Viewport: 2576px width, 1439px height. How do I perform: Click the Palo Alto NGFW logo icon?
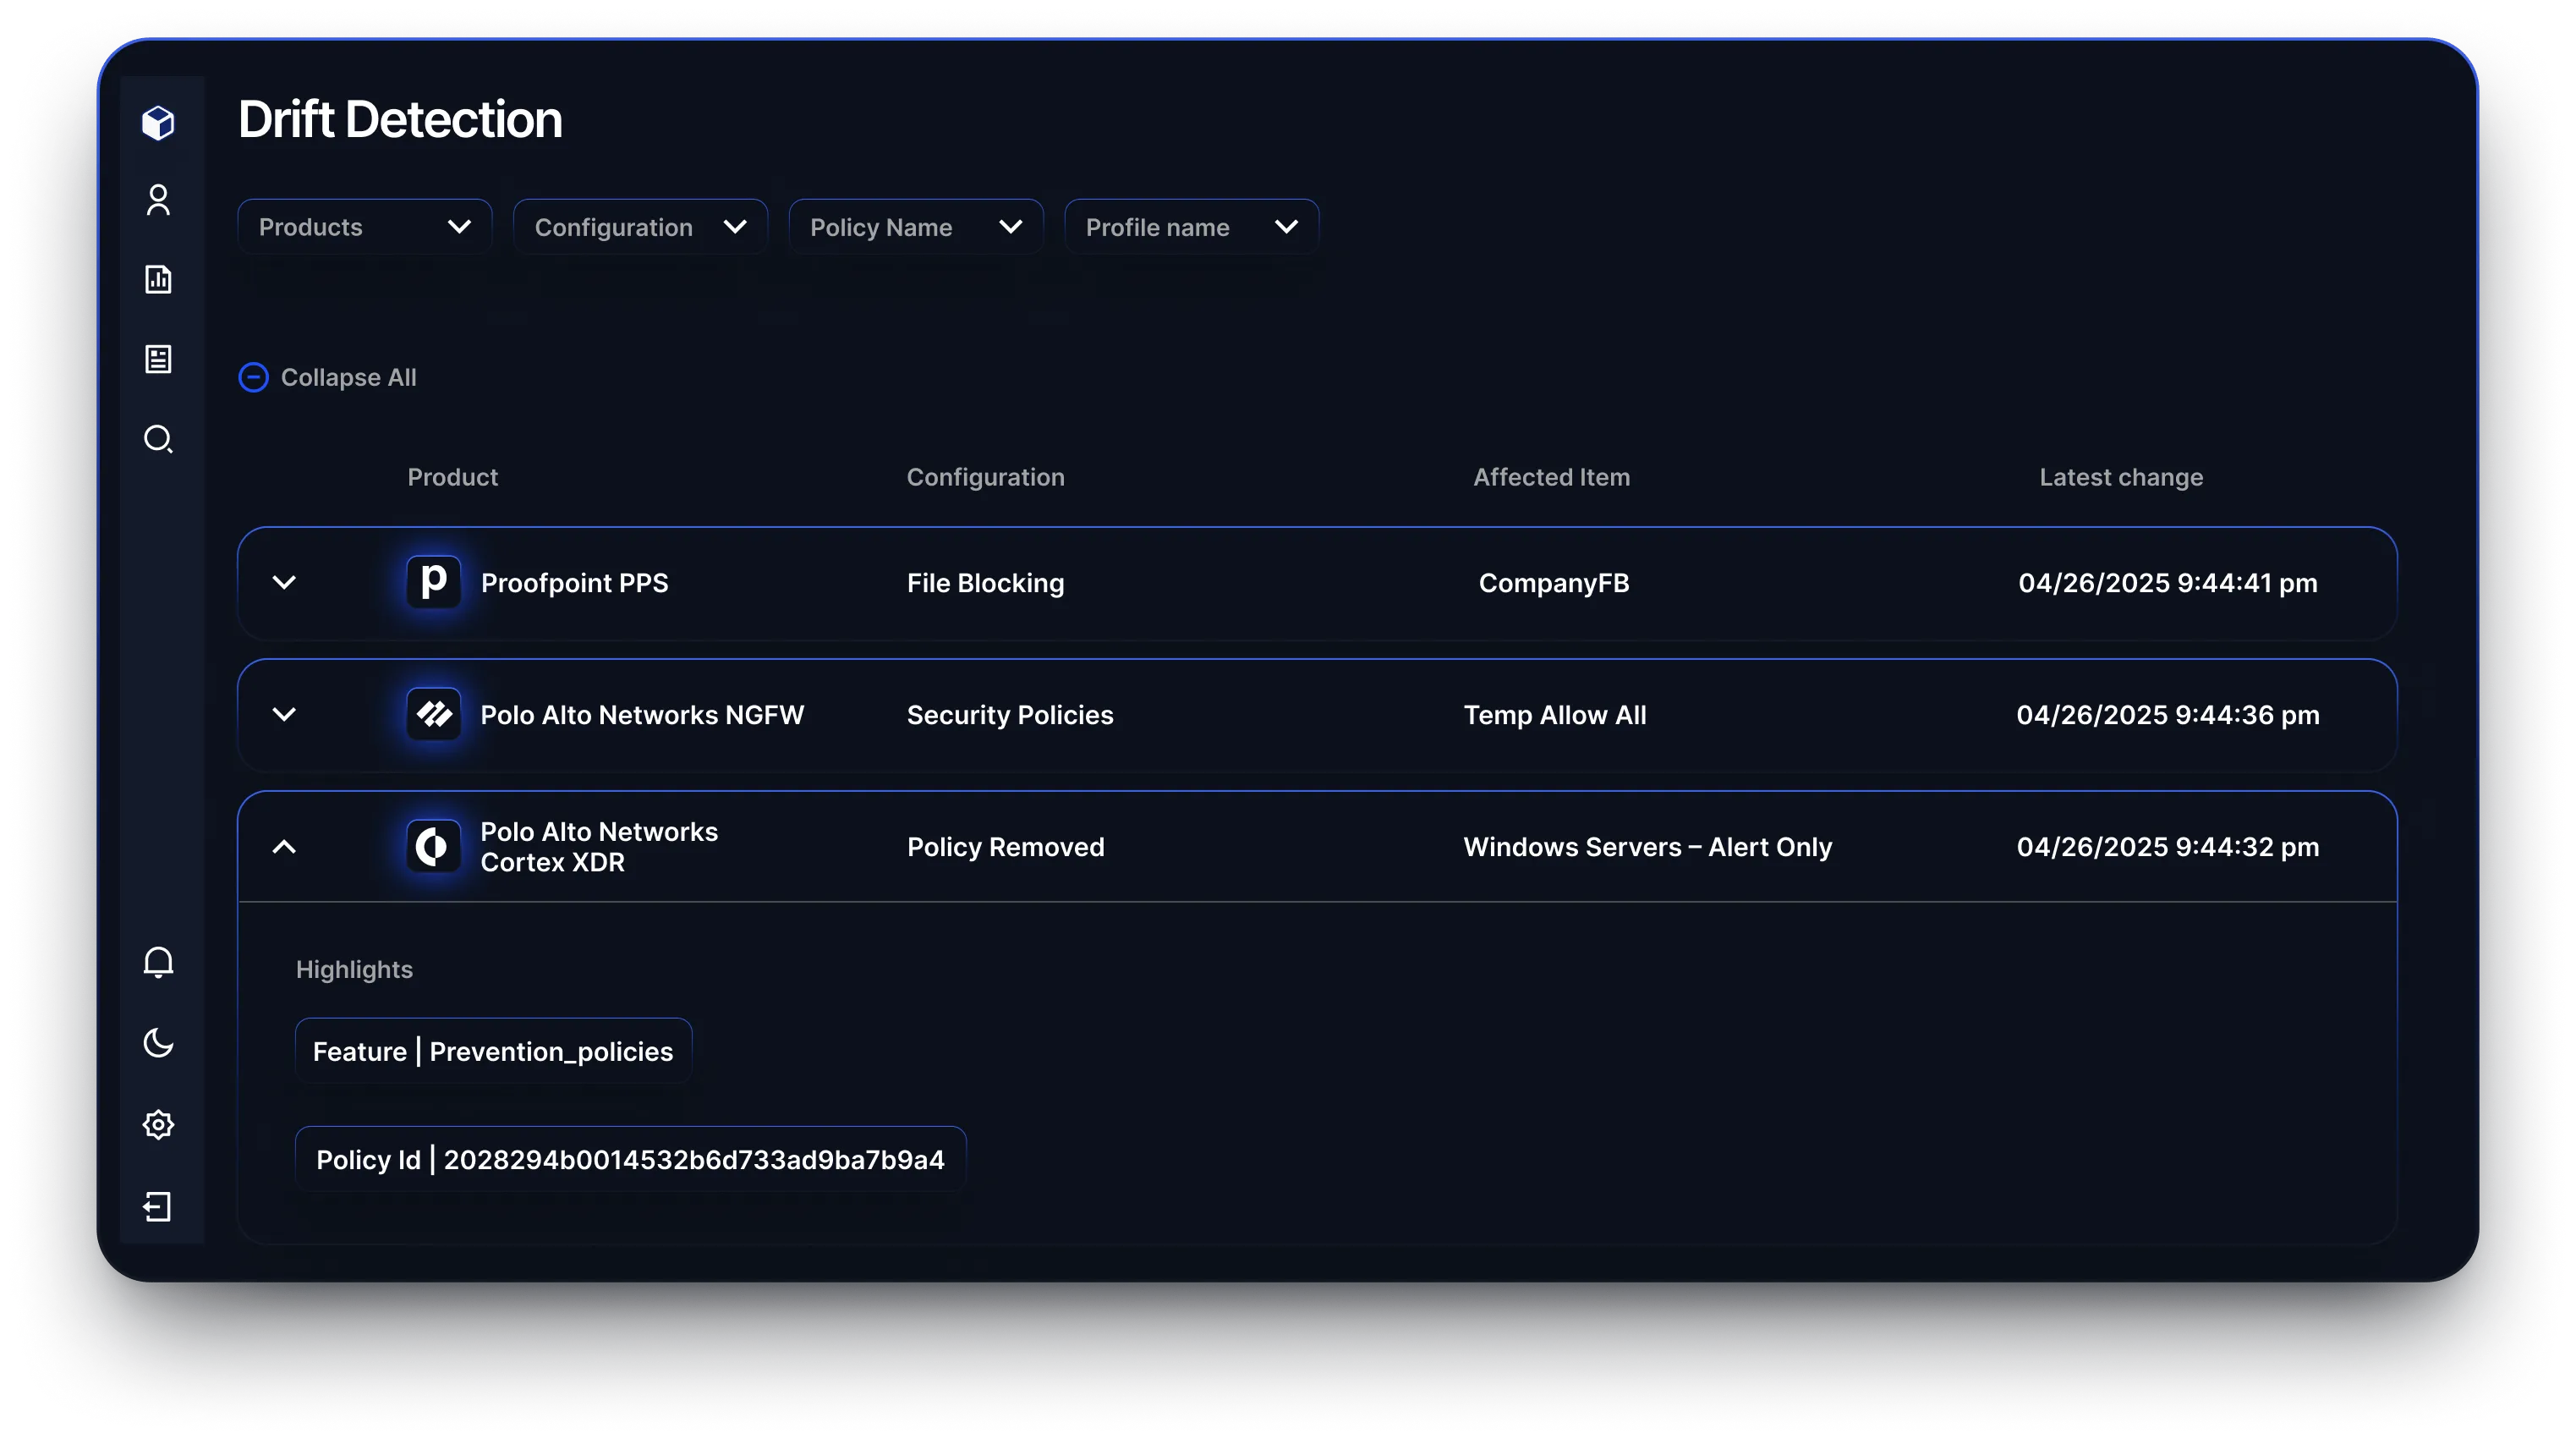coord(433,714)
